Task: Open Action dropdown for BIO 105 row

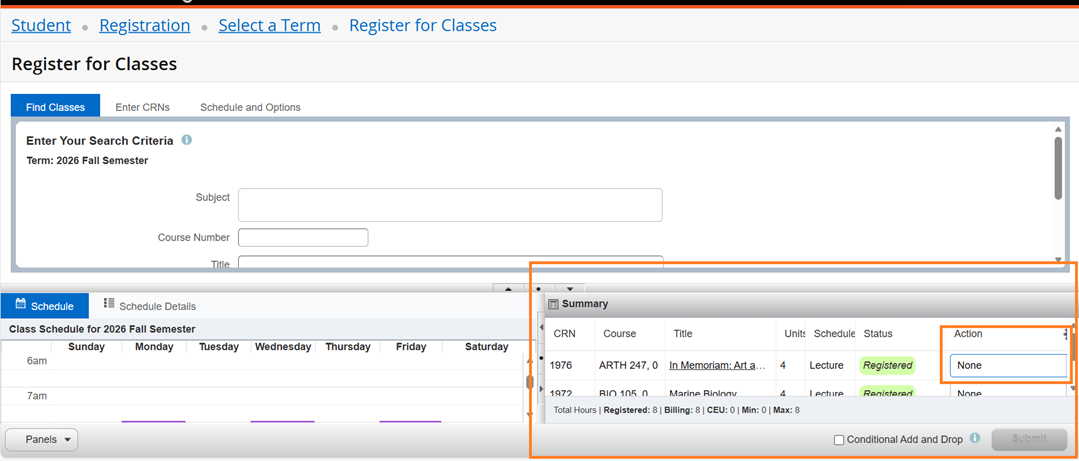Action: click(x=1008, y=392)
